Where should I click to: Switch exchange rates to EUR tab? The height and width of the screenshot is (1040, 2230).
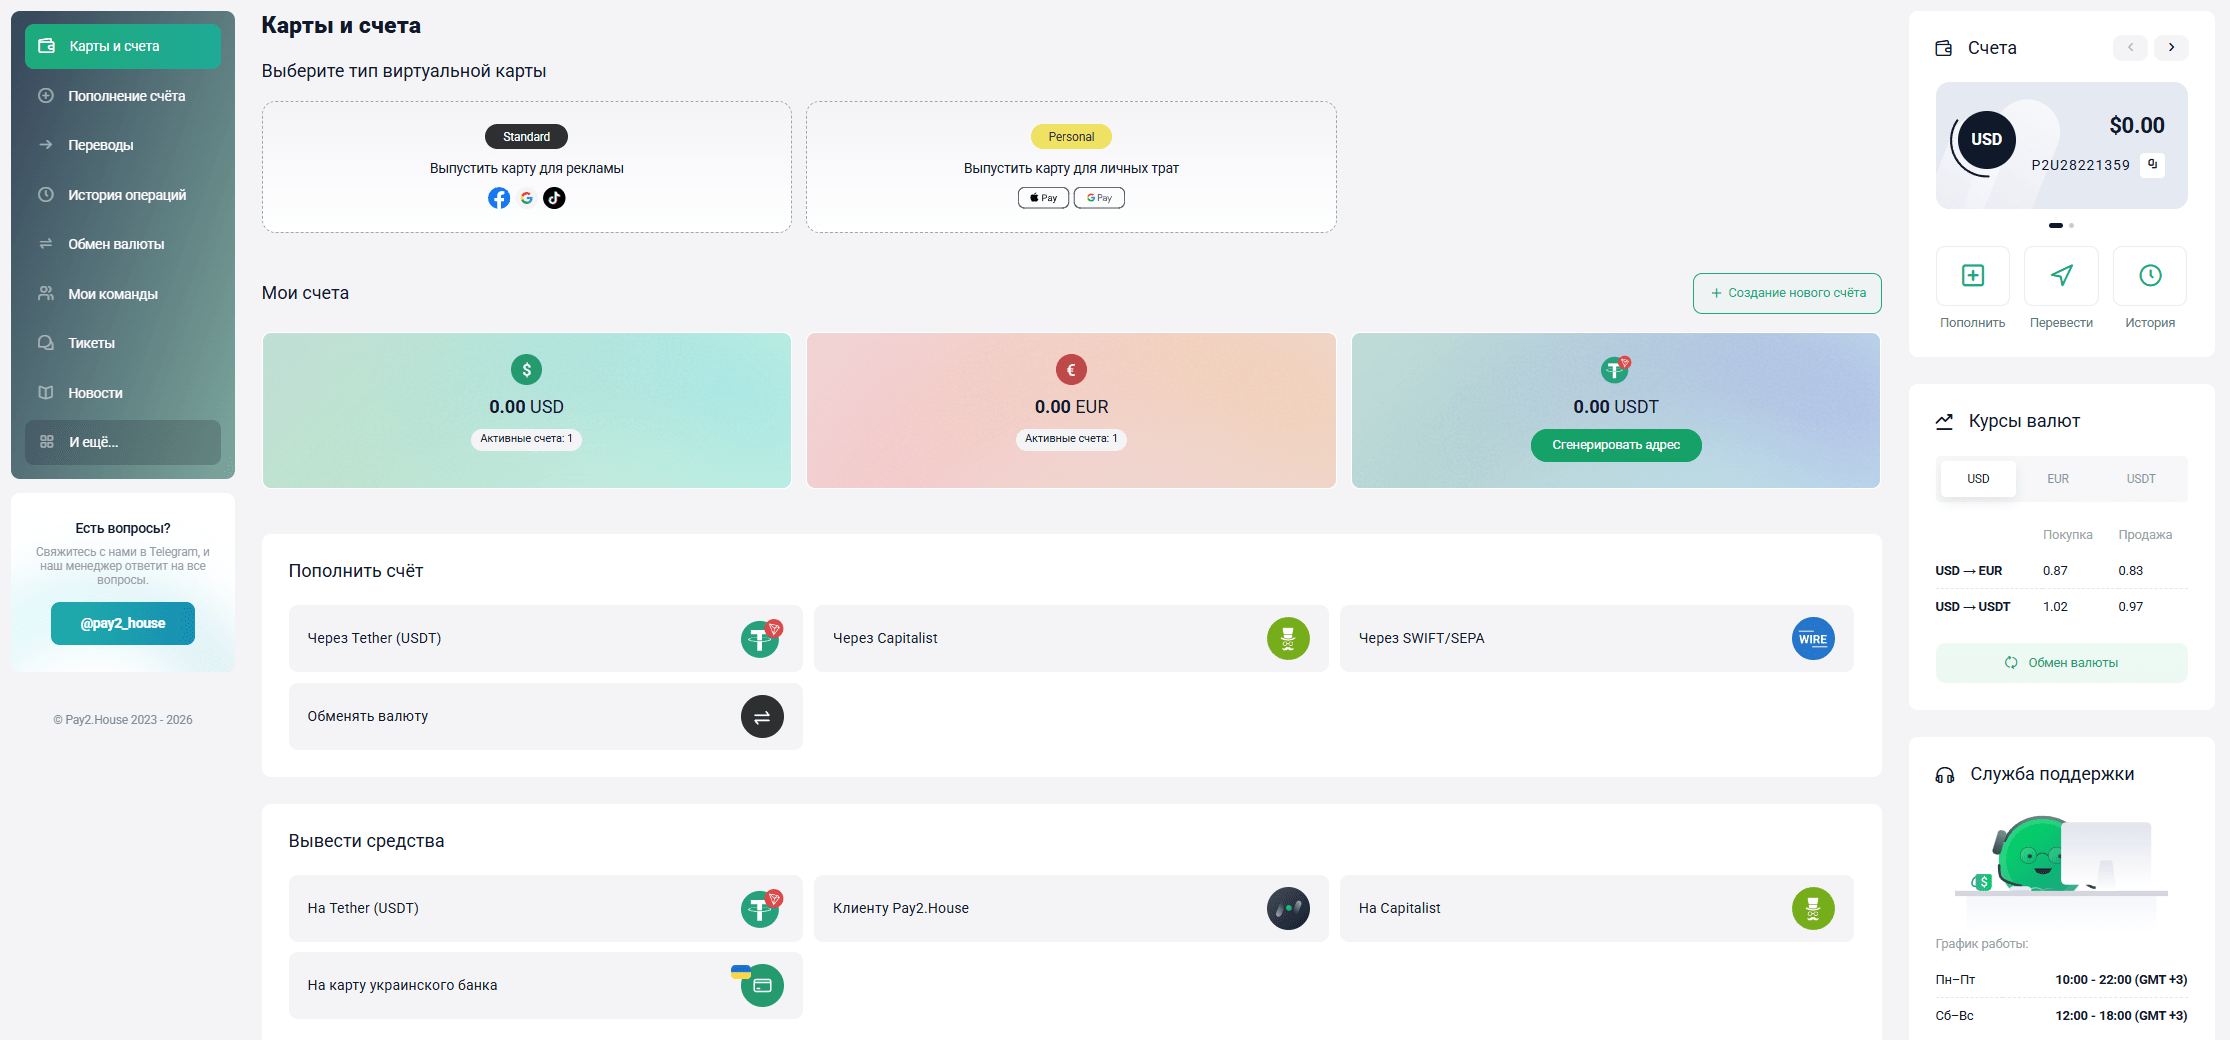click(x=2057, y=479)
